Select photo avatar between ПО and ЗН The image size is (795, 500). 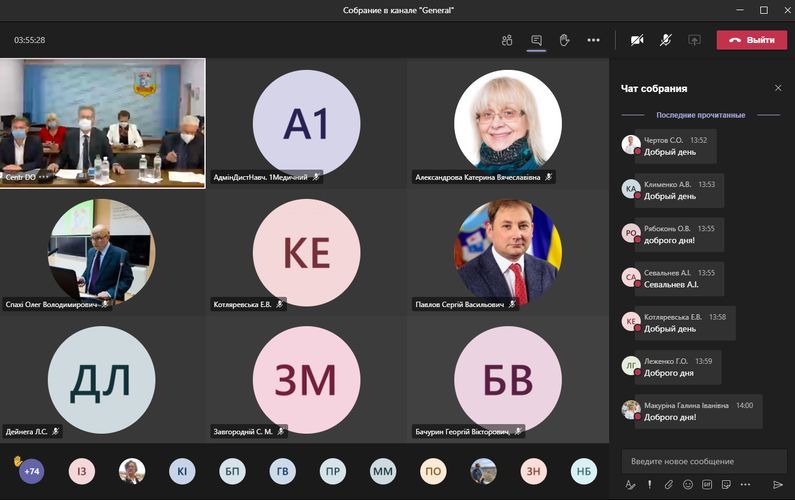point(483,471)
